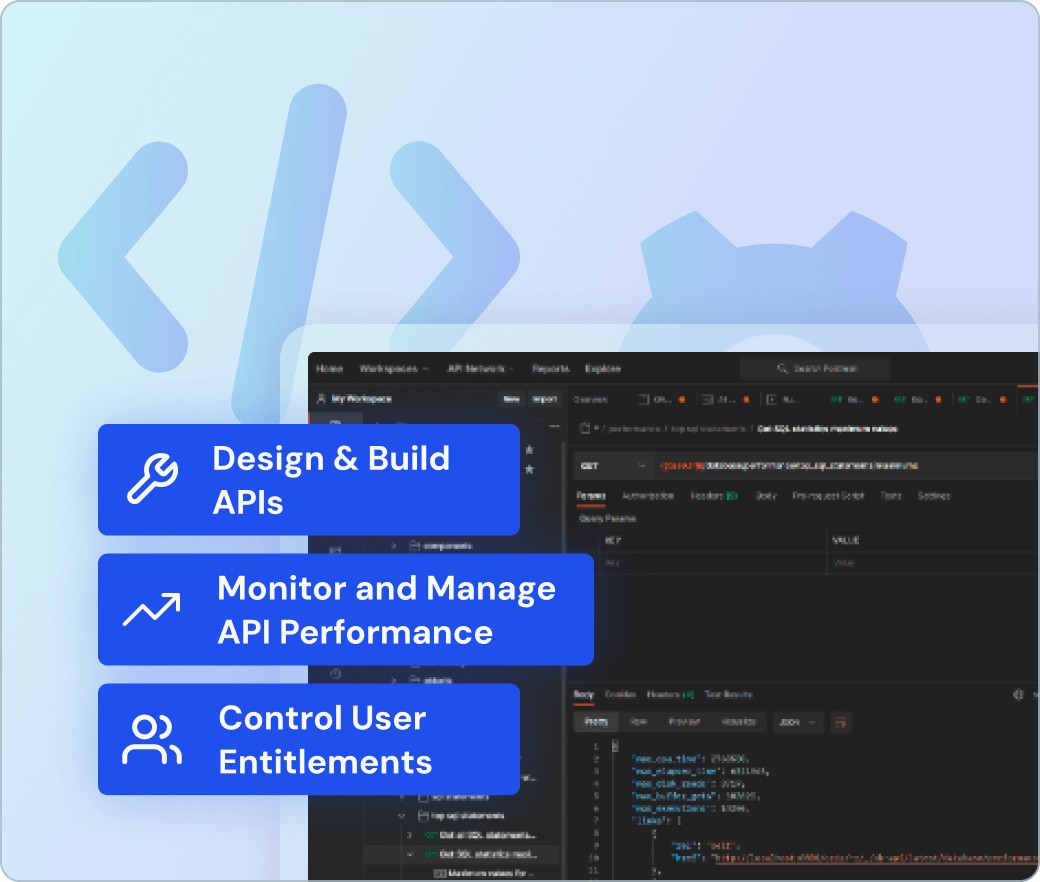Expand the Get all SQL statements request
Screen dimensions: 1040x882
(409, 835)
